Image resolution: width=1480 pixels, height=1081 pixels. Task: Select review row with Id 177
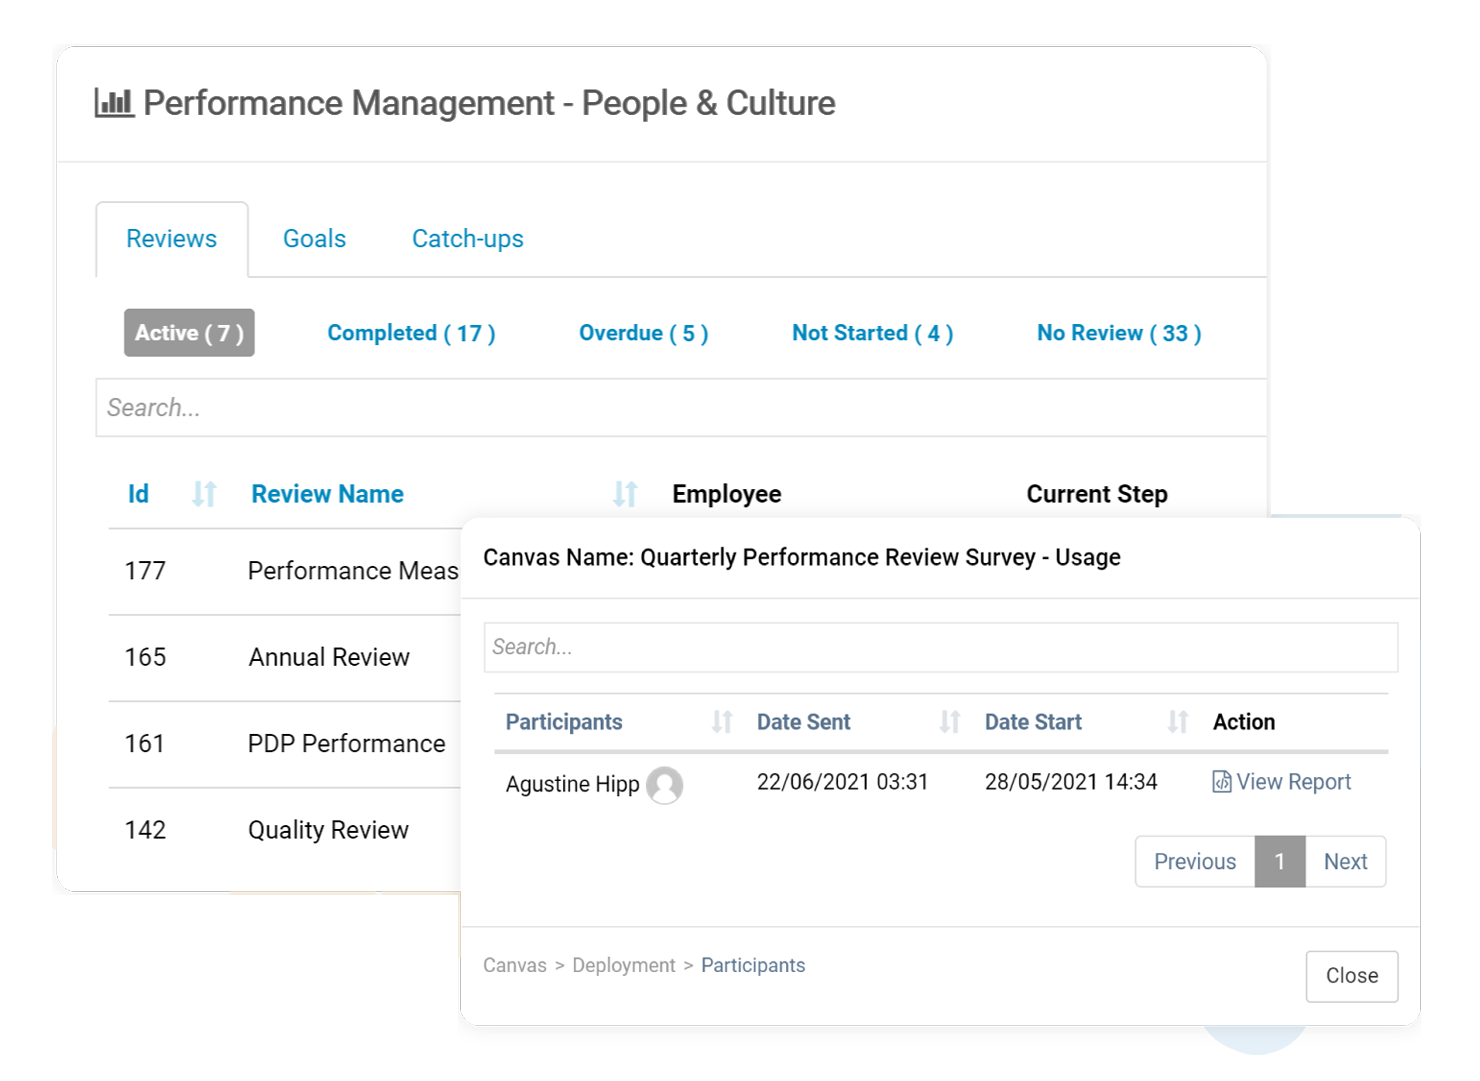click(145, 571)
